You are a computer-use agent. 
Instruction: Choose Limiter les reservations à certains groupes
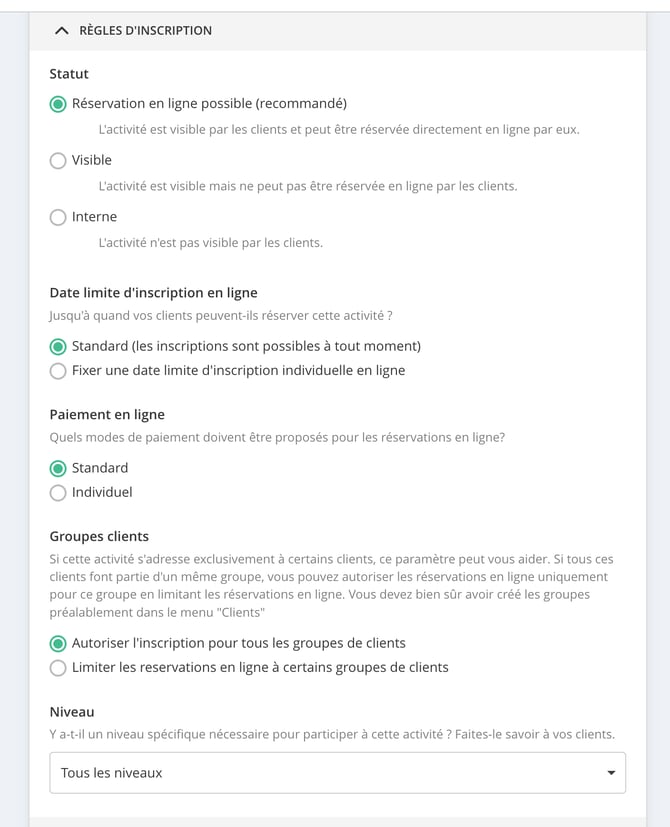(x=58, y=668)
